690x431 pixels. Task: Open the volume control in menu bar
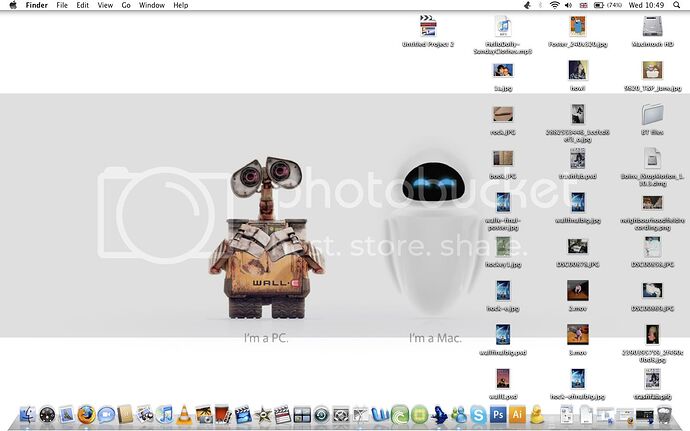pyautogui.click(x=570, y=6)
